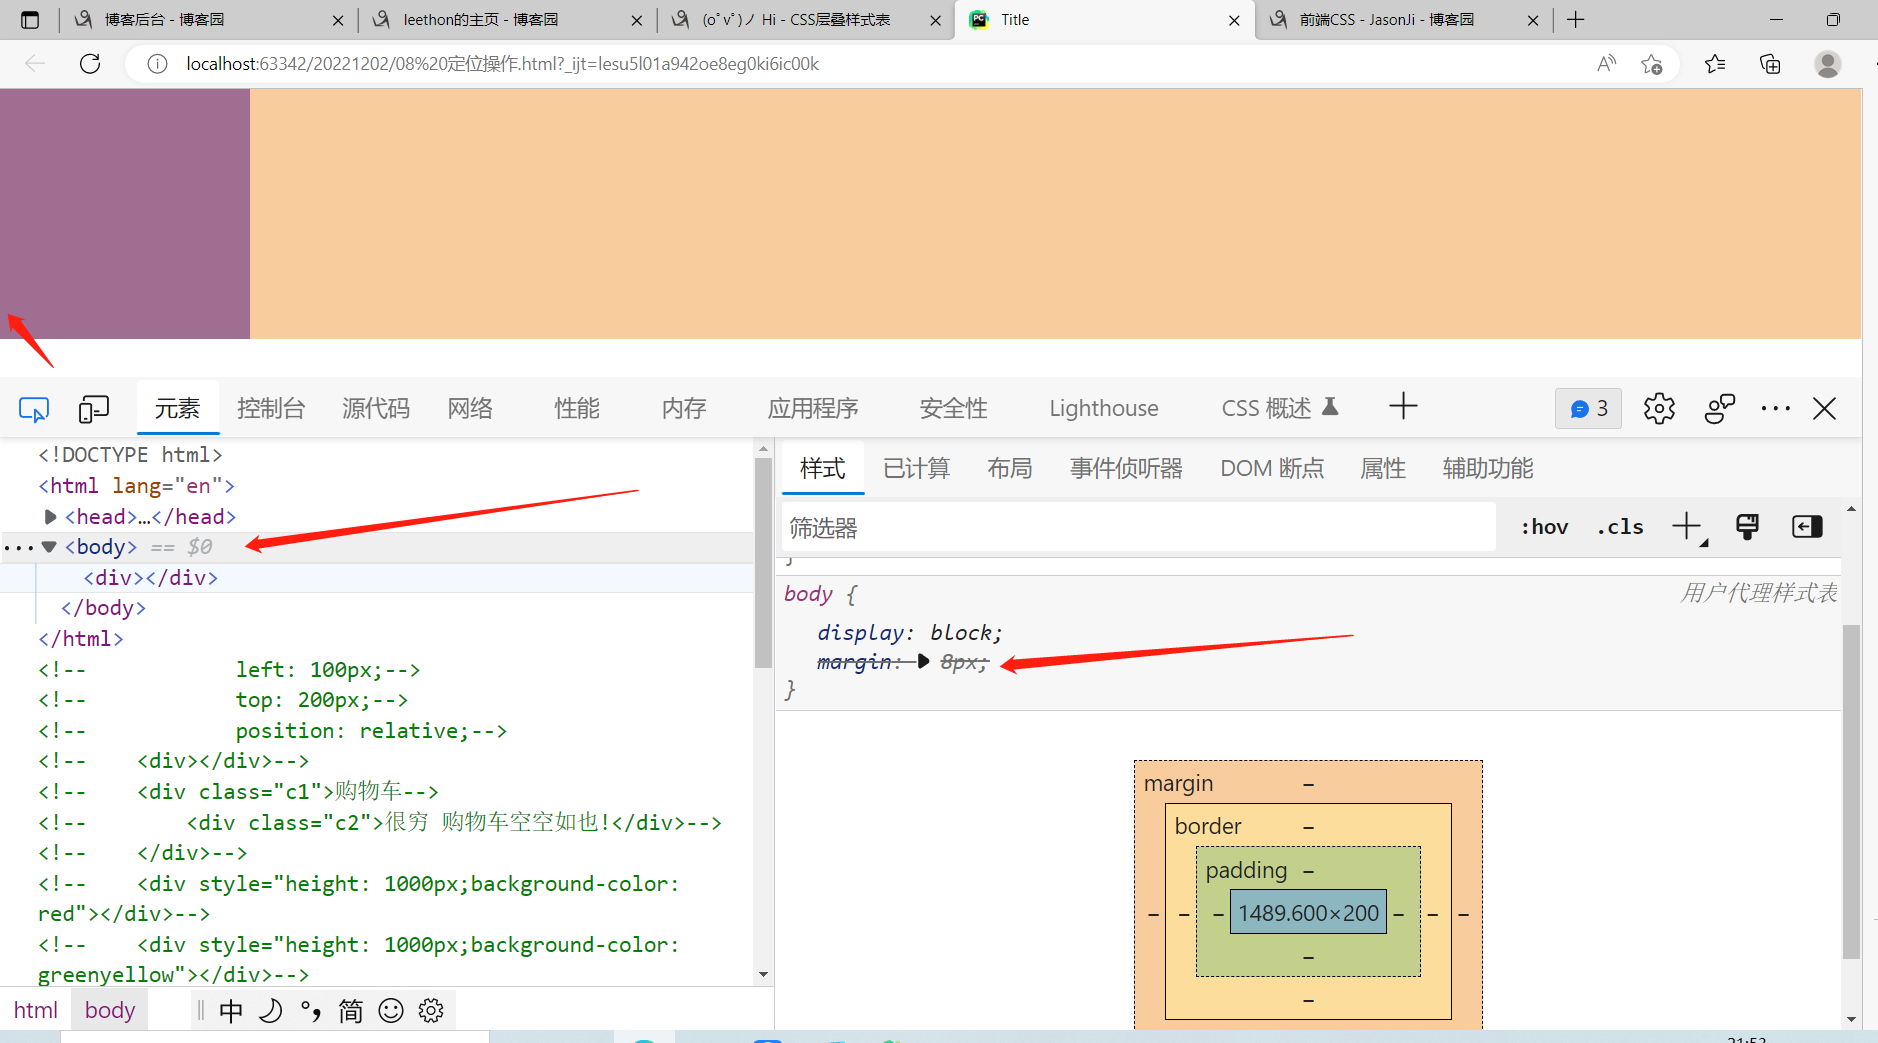Open the 属性 properties pane
The height and width of the screenshot is (1043, 1878).
pos(1383,468)
